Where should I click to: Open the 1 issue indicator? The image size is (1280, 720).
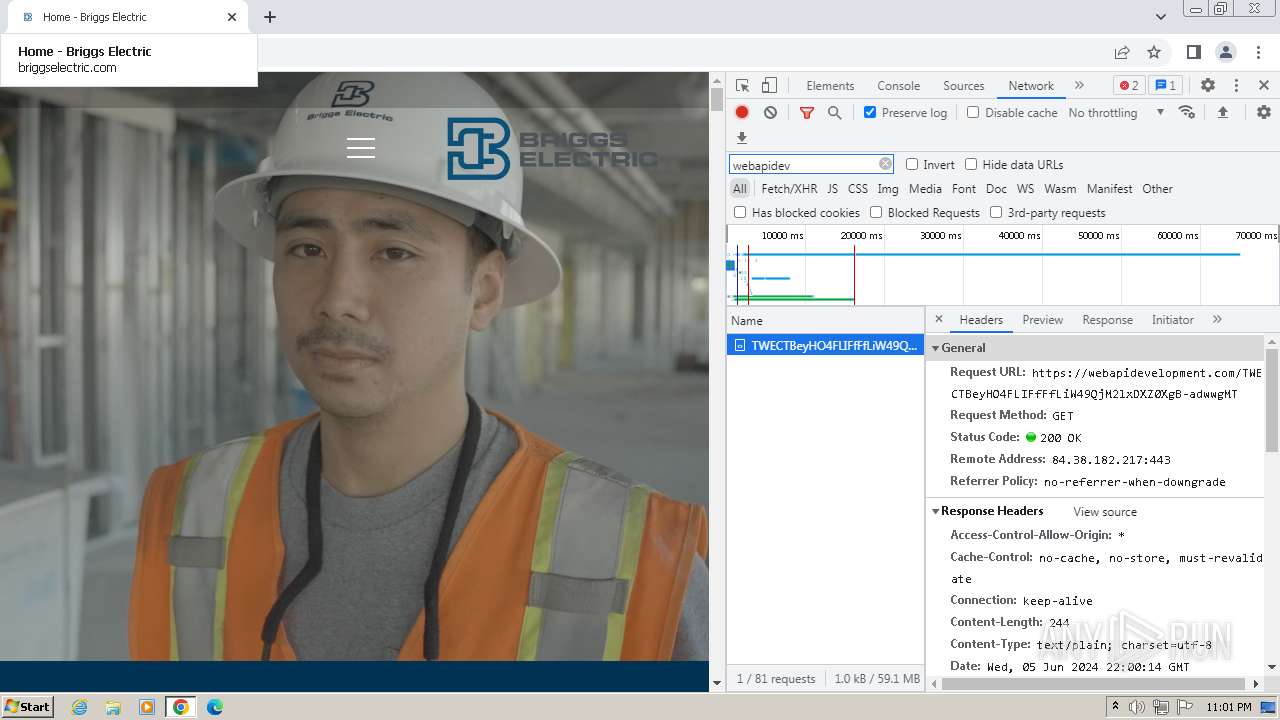point(1164,86)
